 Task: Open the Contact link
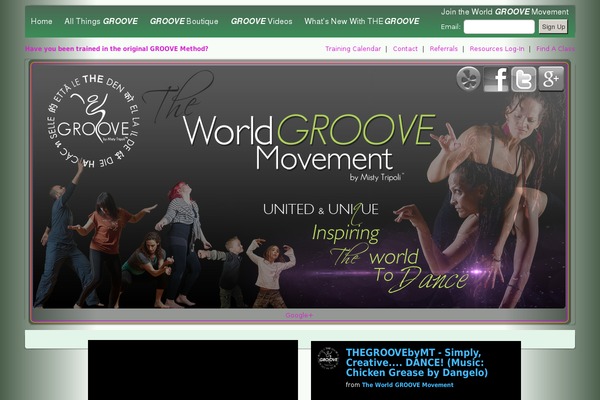(x=405, y=49)
